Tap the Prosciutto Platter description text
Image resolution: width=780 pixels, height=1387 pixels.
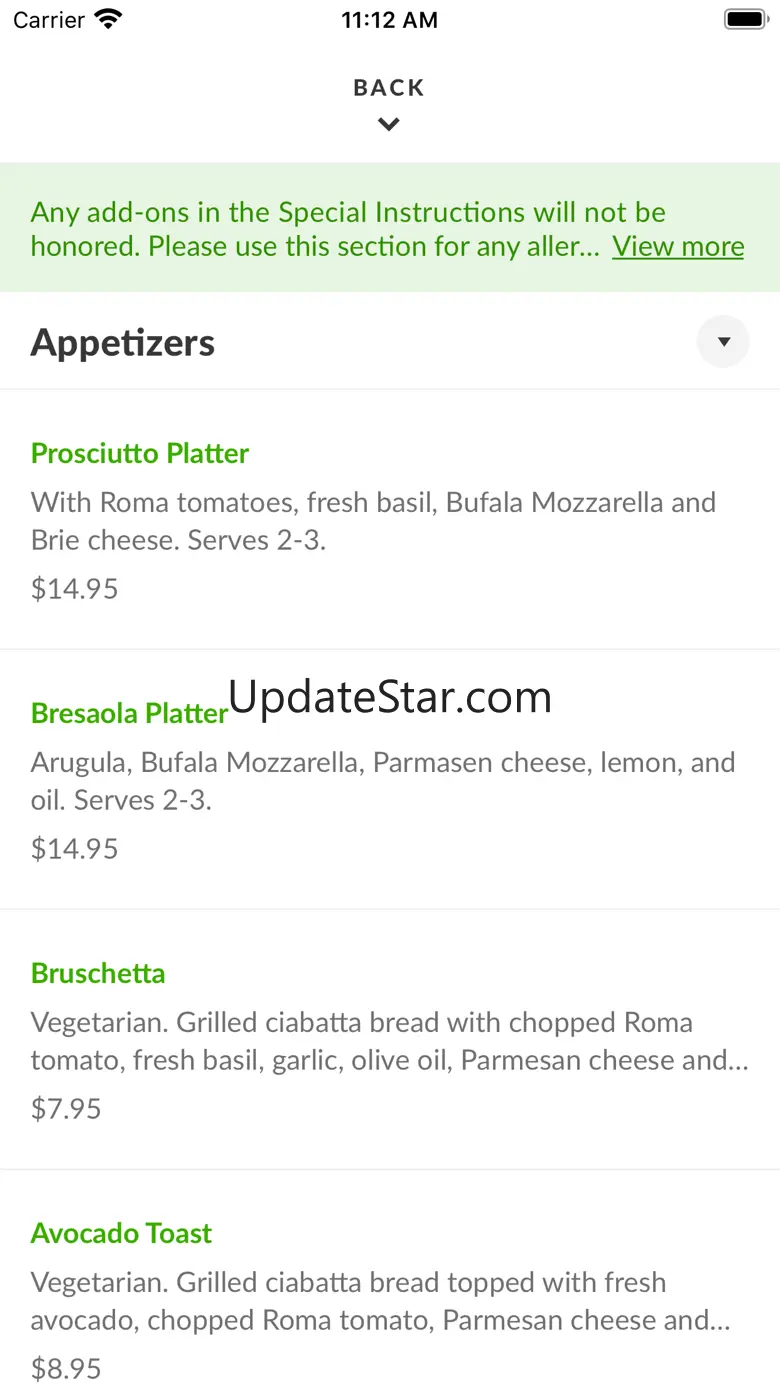(x=373, y=521)
